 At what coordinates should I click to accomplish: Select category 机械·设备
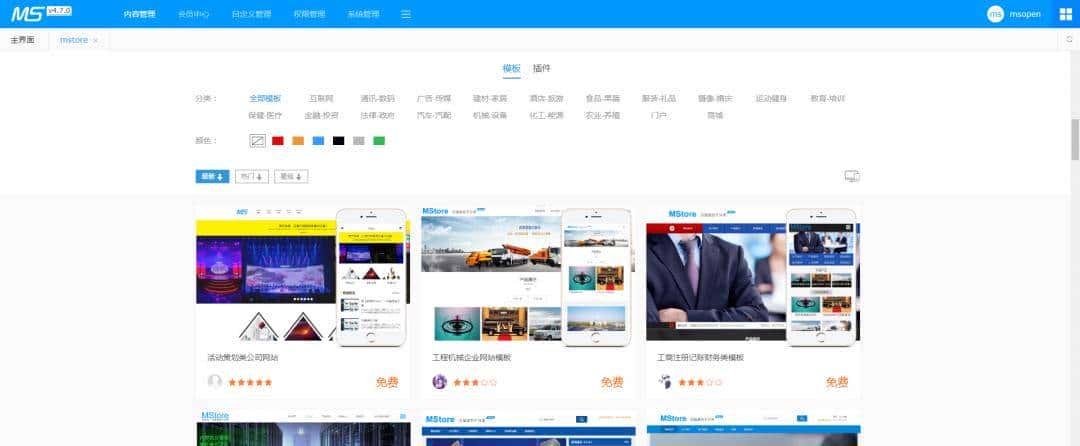490,116
